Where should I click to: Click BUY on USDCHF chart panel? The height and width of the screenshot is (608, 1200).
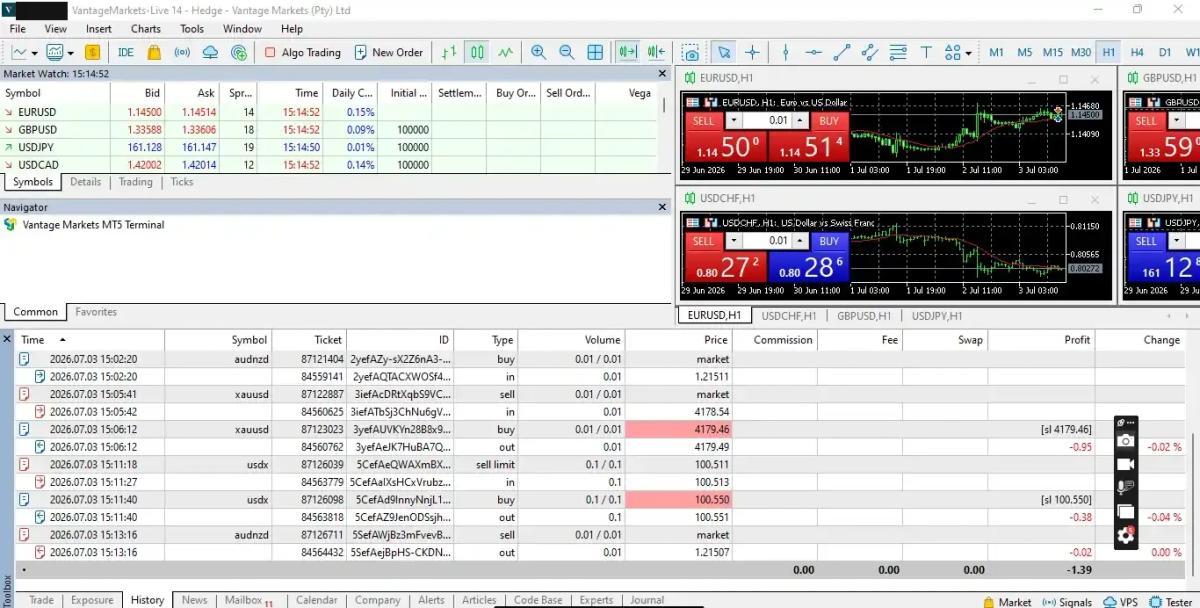829,241
